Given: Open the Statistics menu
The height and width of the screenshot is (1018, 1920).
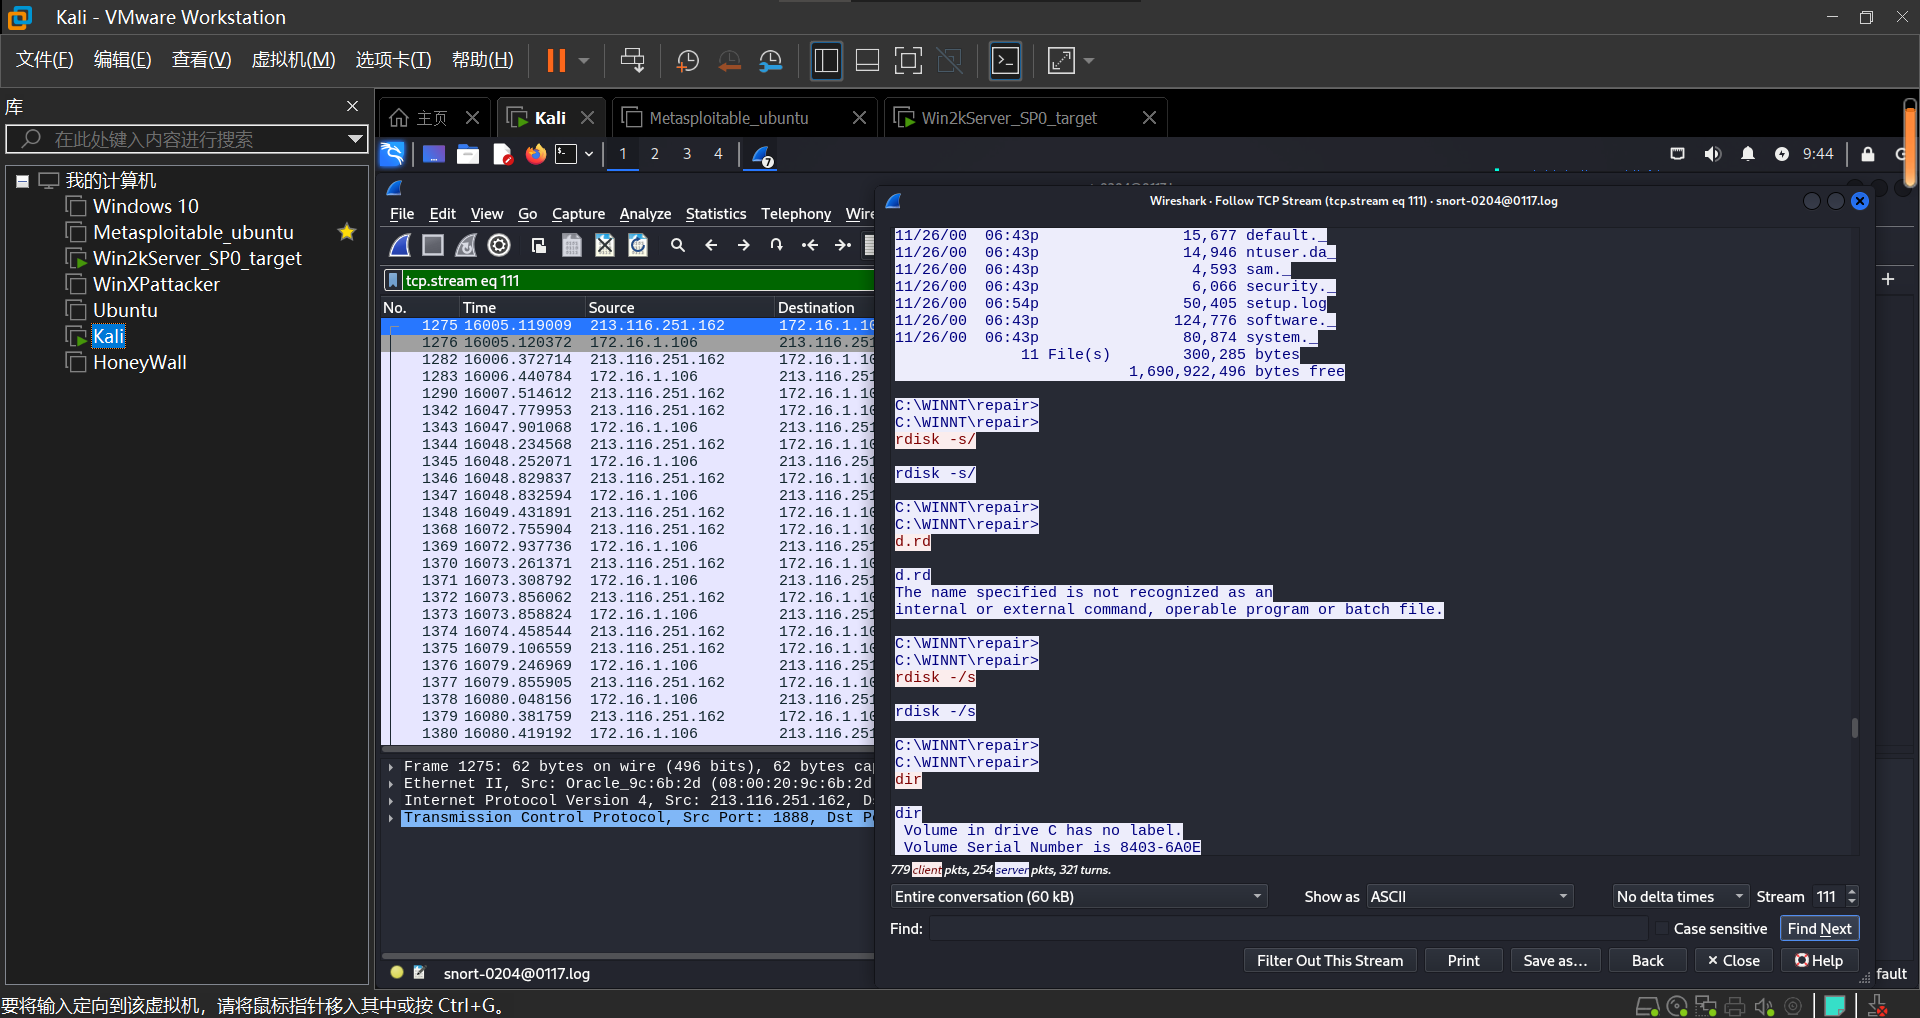Looking at the screenshot, I should pyautogui.click(x=715, y=214).
